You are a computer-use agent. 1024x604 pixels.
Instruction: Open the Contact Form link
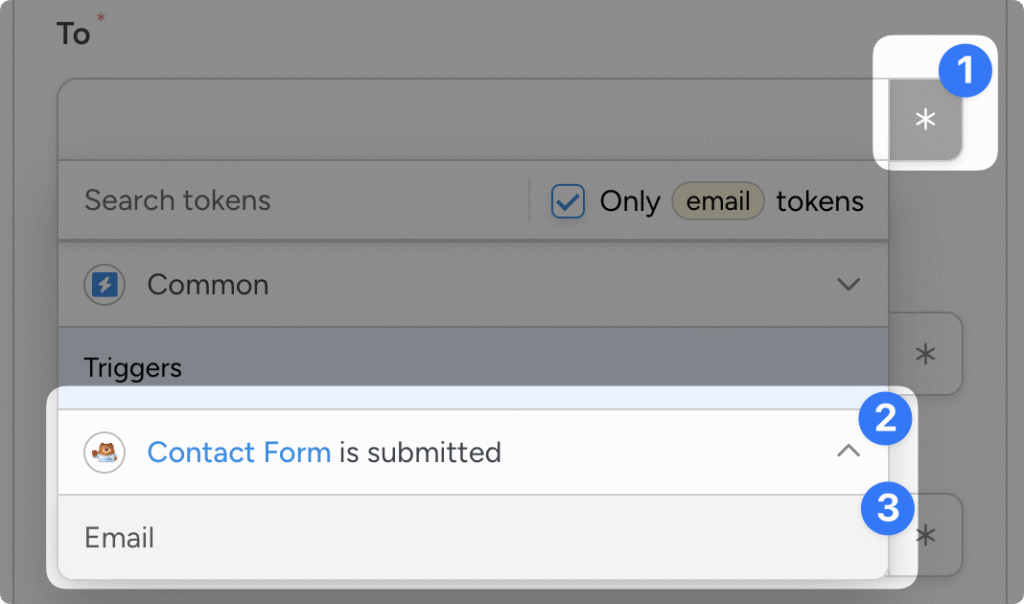(x=239, y=452)
